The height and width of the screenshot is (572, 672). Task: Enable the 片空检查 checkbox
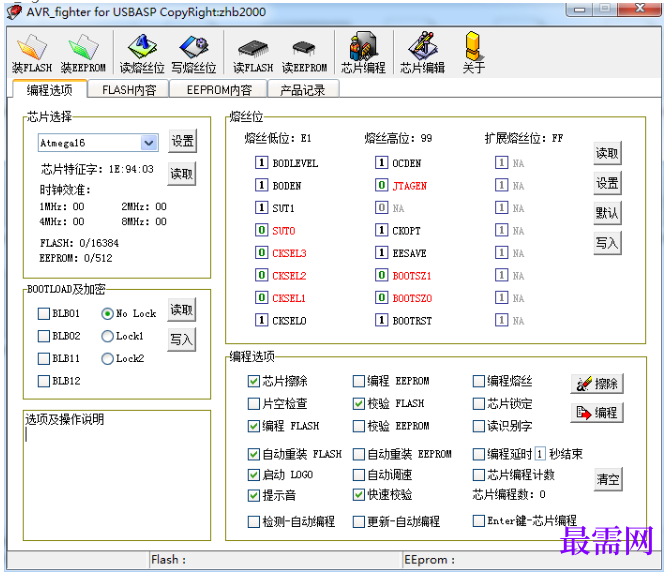tap(254, 404)
